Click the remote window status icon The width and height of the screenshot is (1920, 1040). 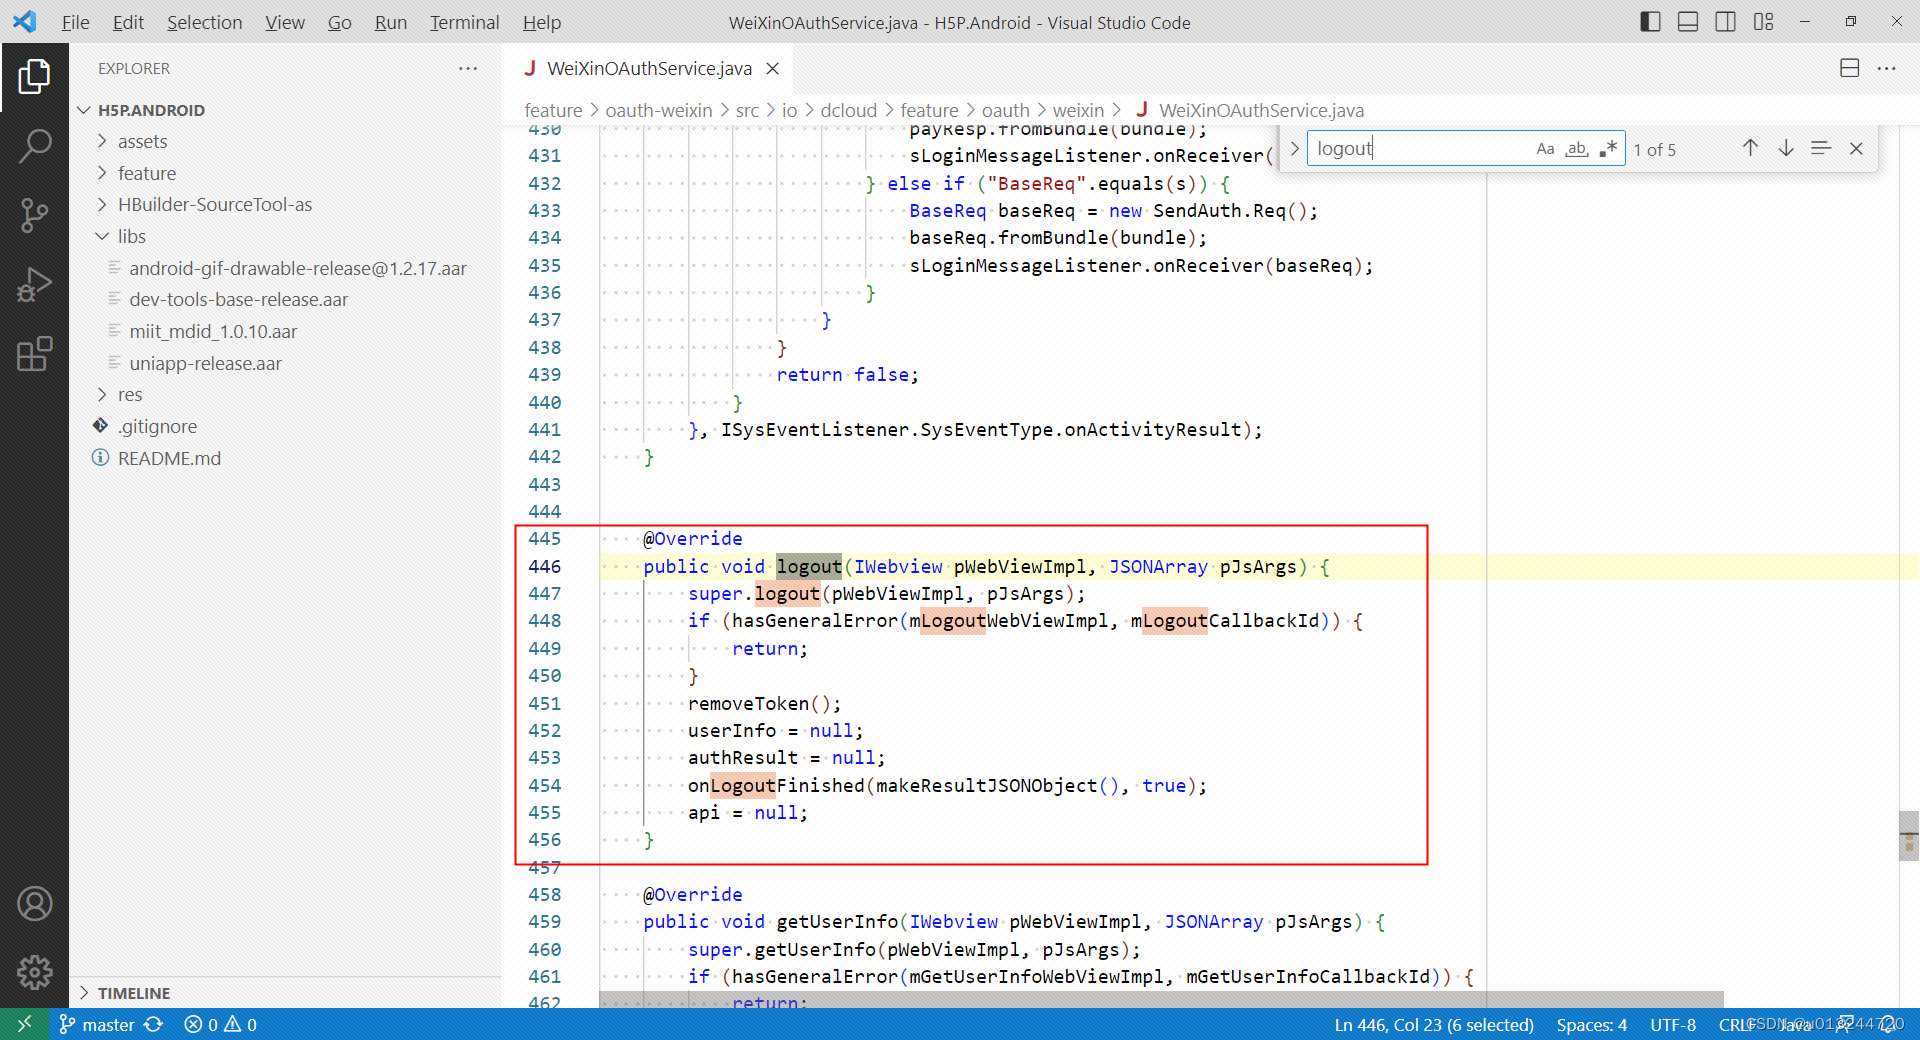[x=24, y=1024]
